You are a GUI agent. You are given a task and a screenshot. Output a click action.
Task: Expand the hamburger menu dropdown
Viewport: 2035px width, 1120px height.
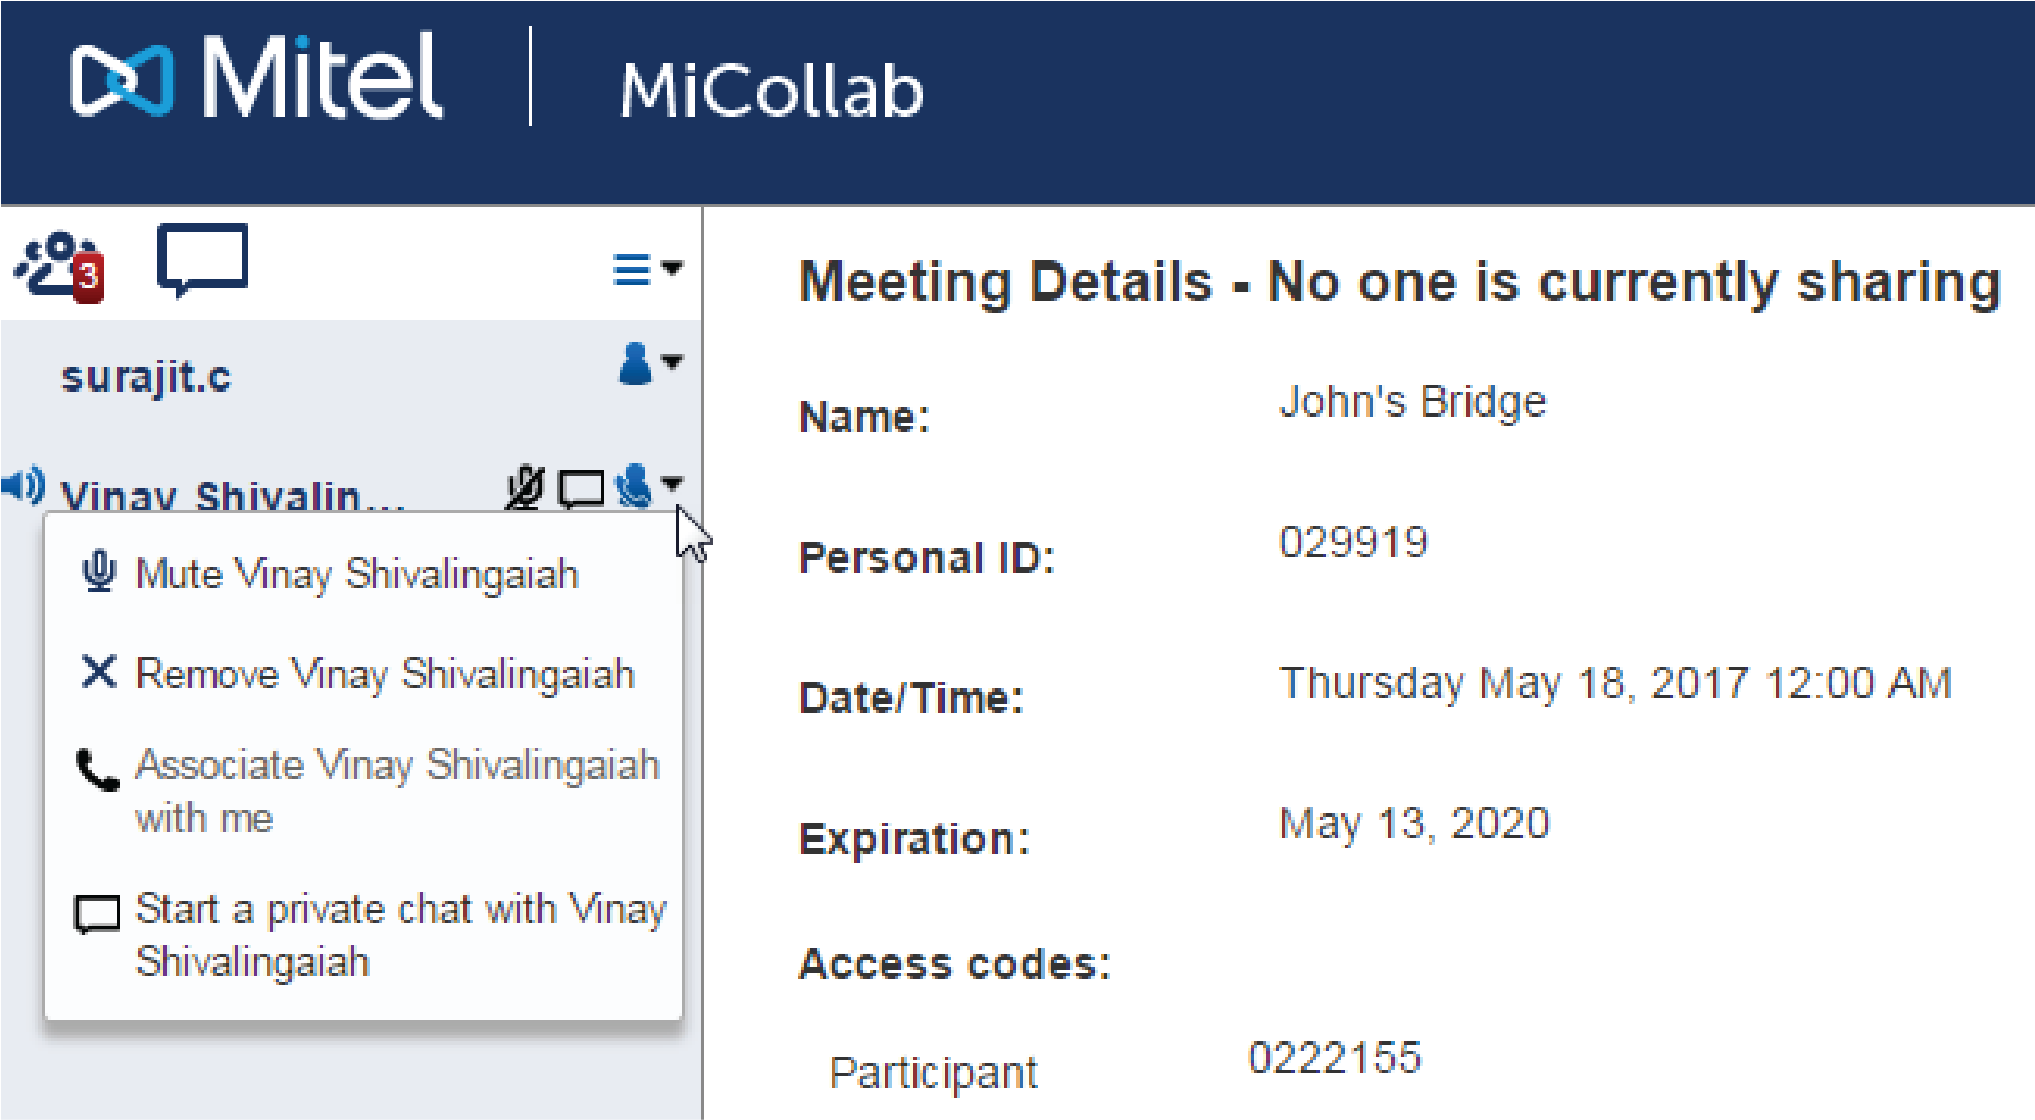click(x=646, y=269)
